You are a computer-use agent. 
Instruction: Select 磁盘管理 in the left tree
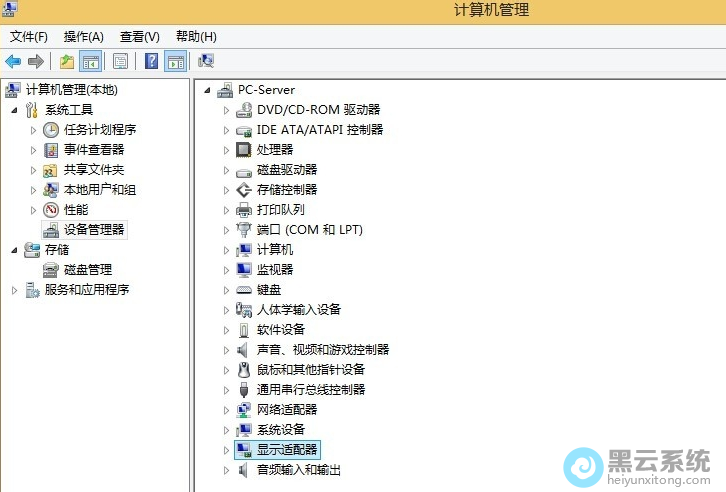tap(87, 270)
